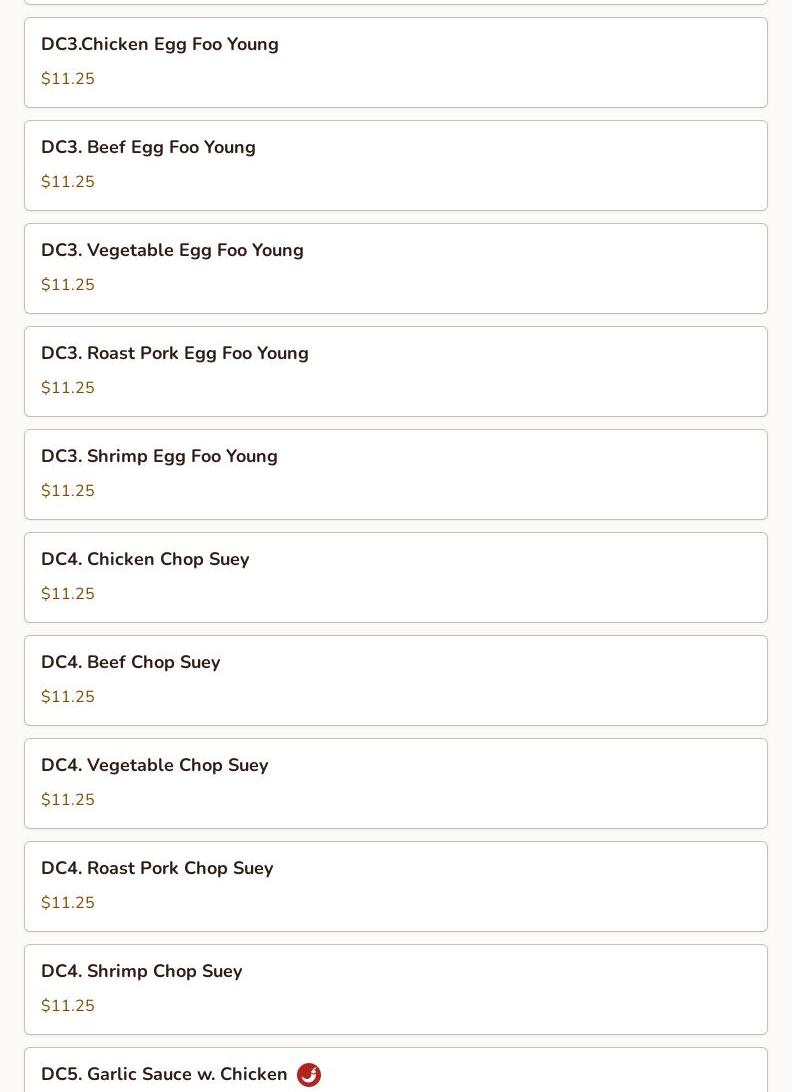Open DC4. Chicken Chop Suey item
The height and width of the screenshot is (1092, 792).
(x=396, y=578)
